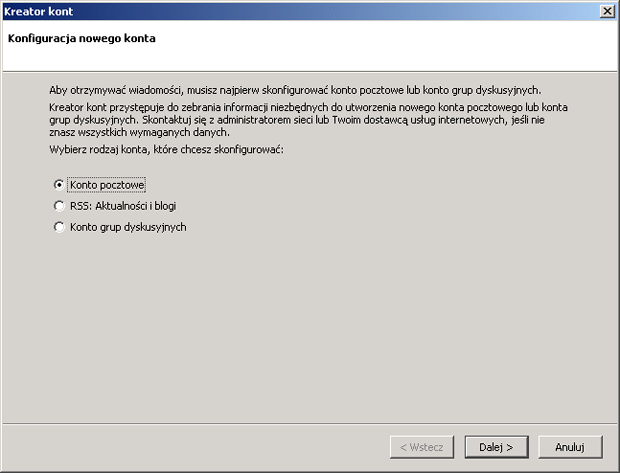The image size is (620, 473).
Task: Pick the Konto grup dyskusyjnych radio button
Action: [x=59, y=227]
